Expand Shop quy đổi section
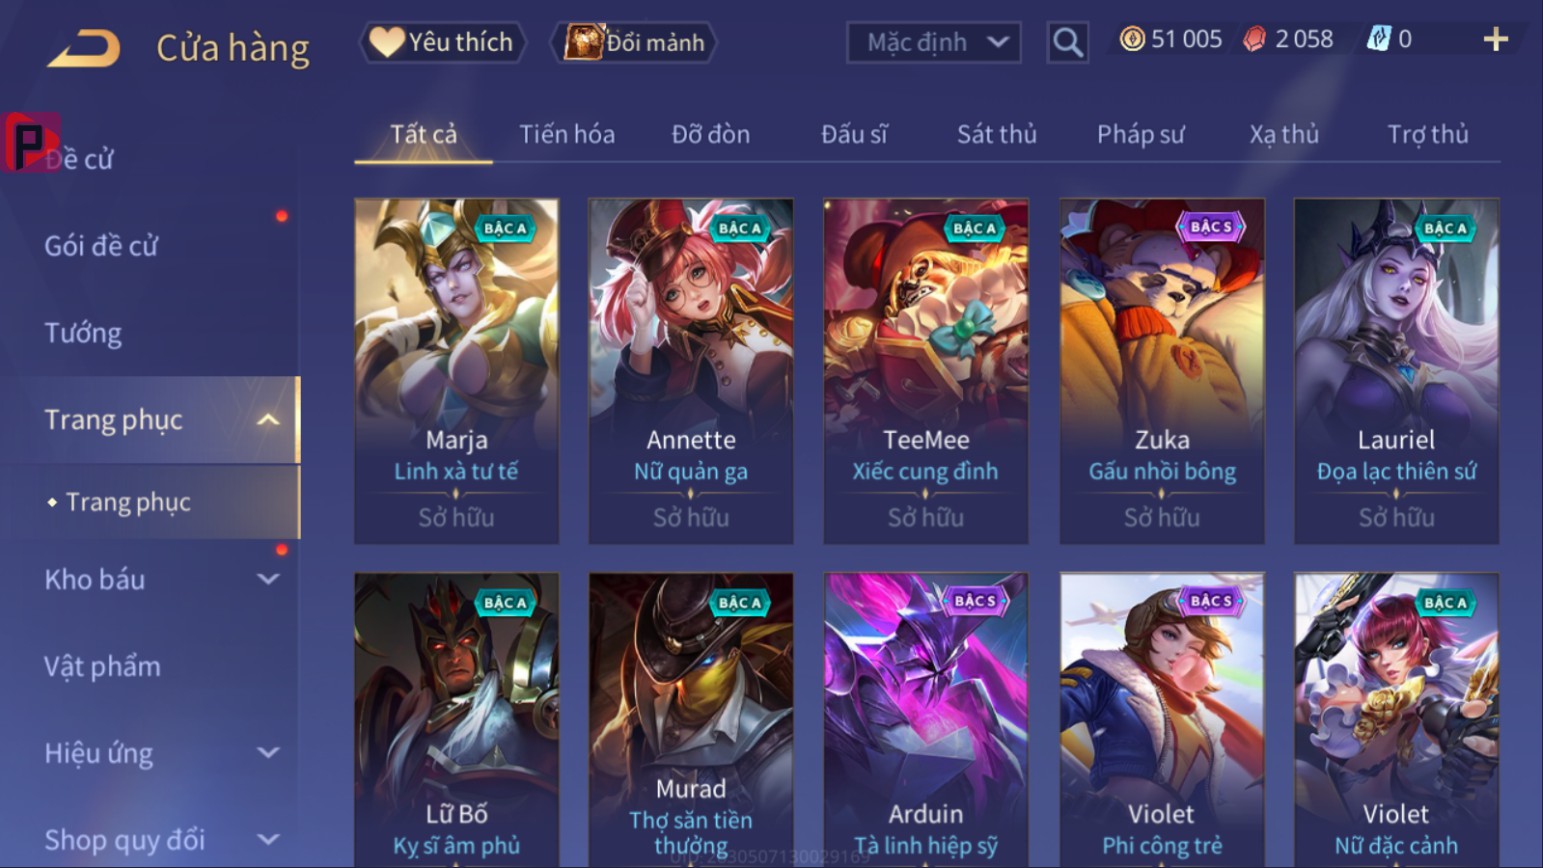The height and width of the screenshot is (868, 1543). (x=268, y=840)
